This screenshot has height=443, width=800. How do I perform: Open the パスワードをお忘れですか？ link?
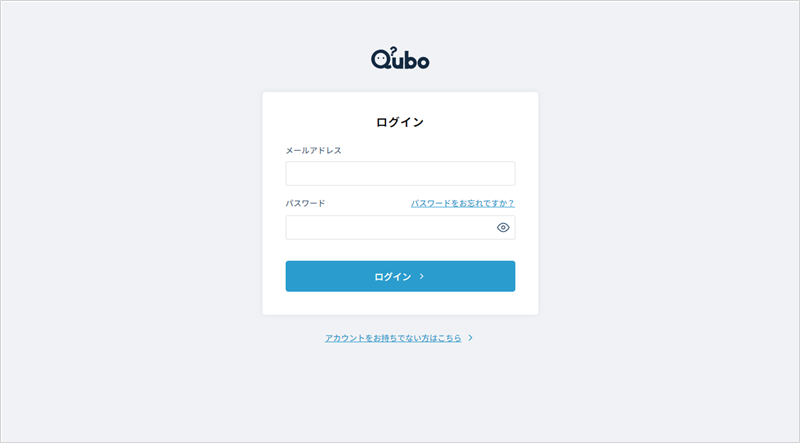point(462,204)
